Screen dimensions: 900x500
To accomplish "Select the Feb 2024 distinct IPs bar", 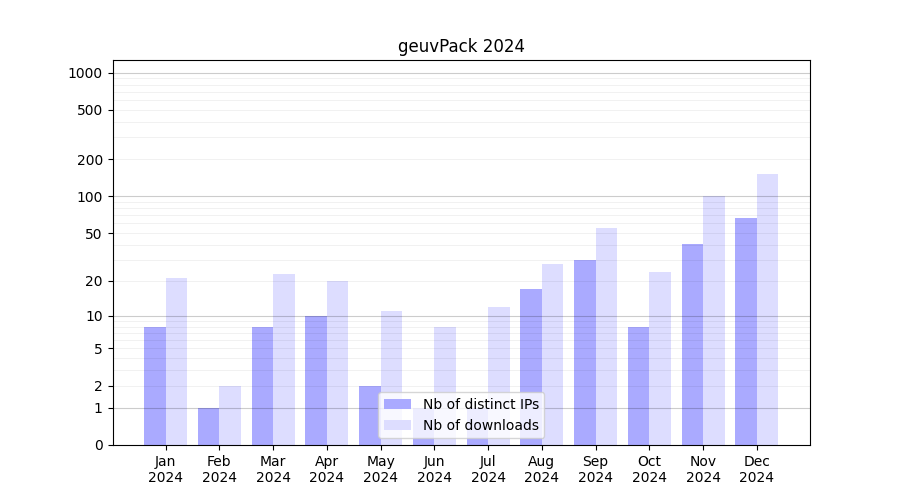I will click(x=208, y=427).
